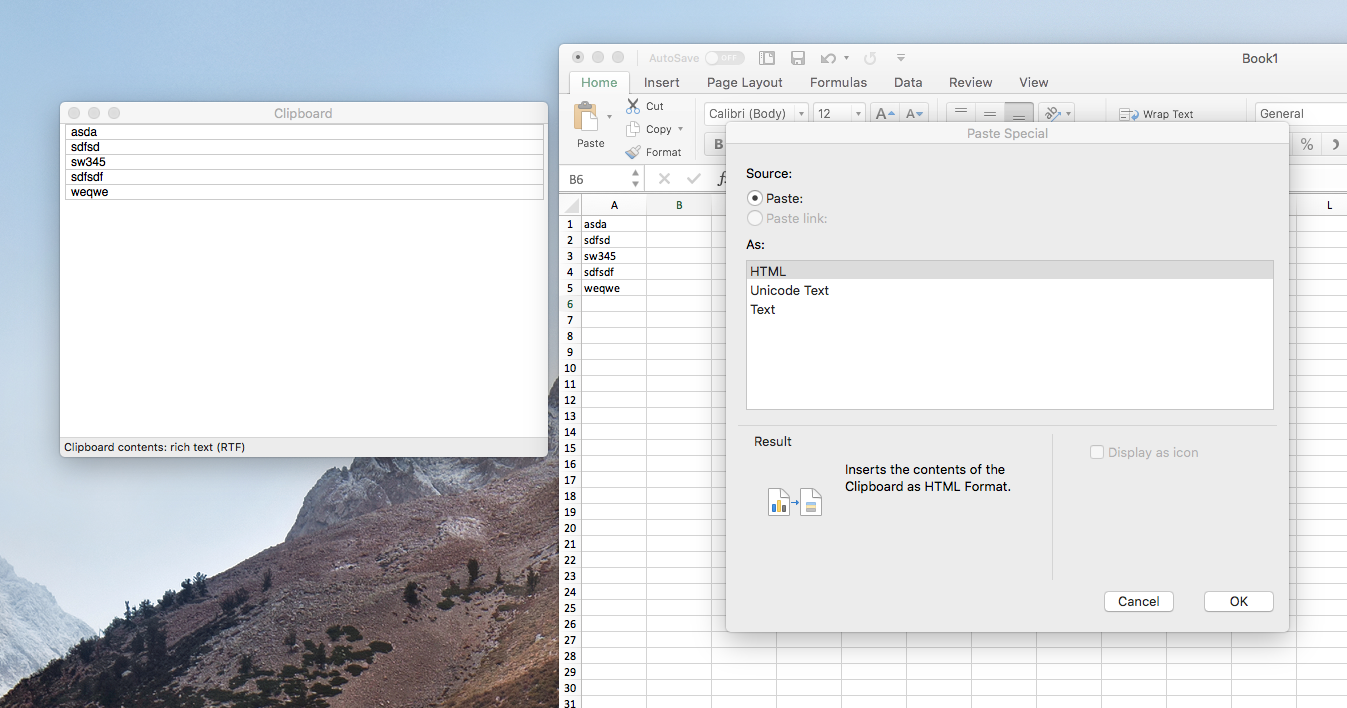Image resolution: width=1347 pixels, height=708 pixels.
Task: Click the Bold B icon
Action: (716, 145)
